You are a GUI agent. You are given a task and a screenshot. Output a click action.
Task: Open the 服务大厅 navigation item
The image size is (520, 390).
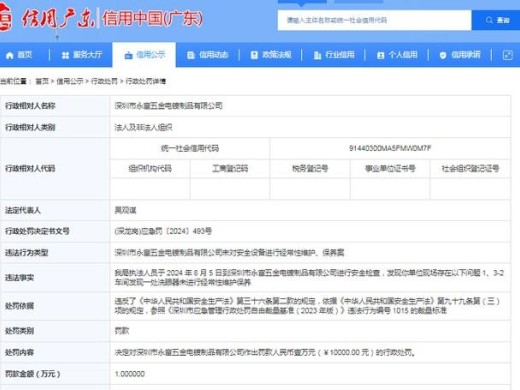point(82,55)
